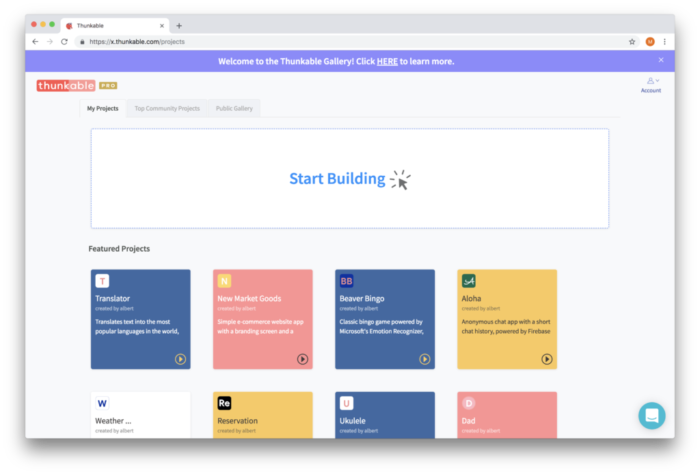The width and height of the screenshot is (700, 474).
Task: Click the thunkable logo
Action: click(66, 86)
